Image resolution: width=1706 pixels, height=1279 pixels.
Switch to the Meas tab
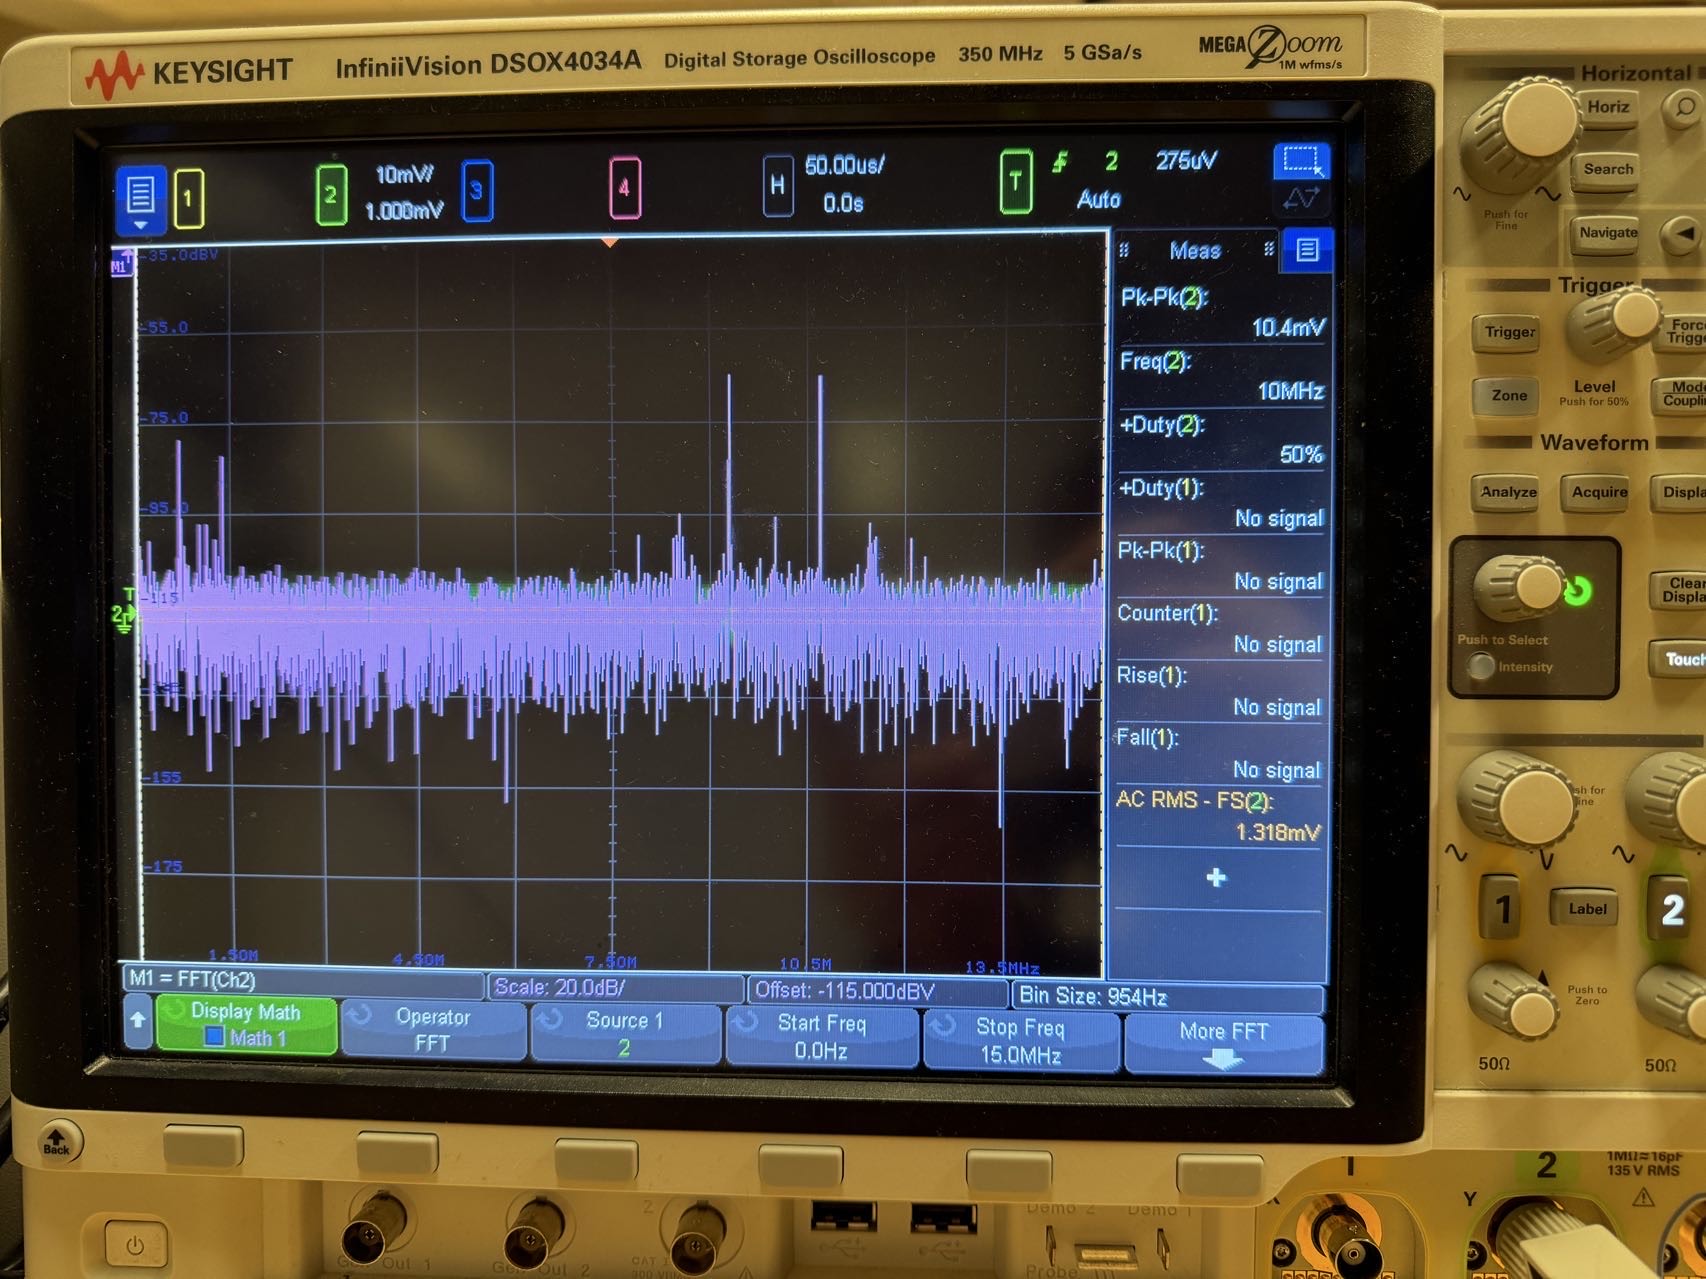(1196, 250)
